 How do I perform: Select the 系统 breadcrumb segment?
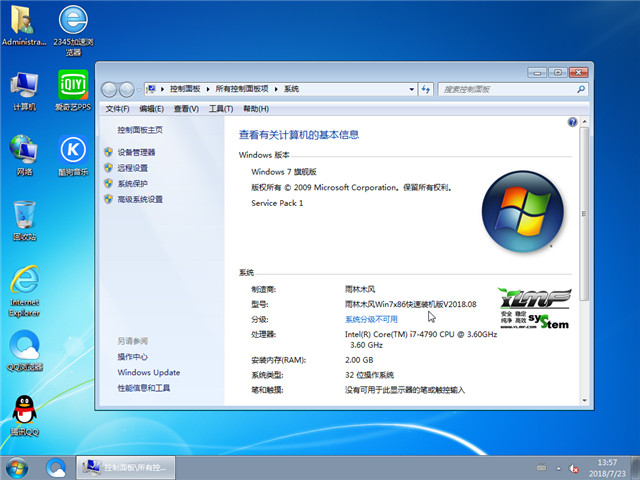point(291,89)
